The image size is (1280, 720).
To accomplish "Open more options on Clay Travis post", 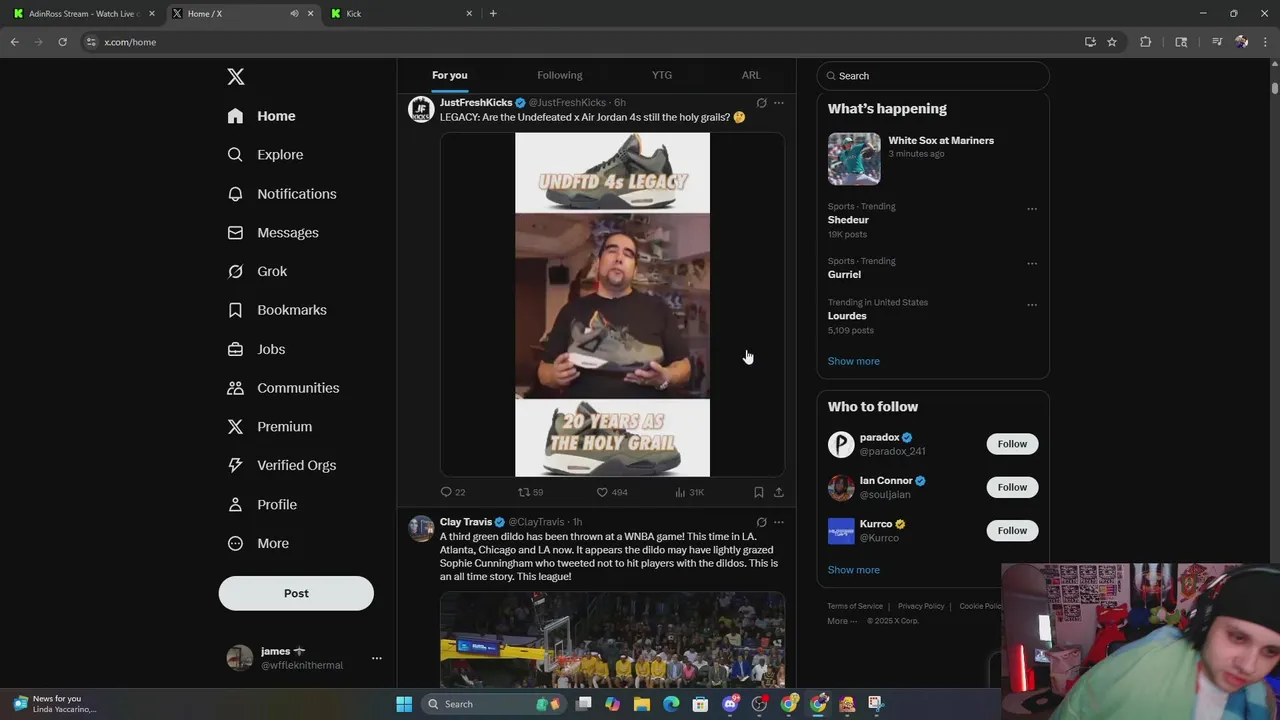I will [x=779, y=522].
